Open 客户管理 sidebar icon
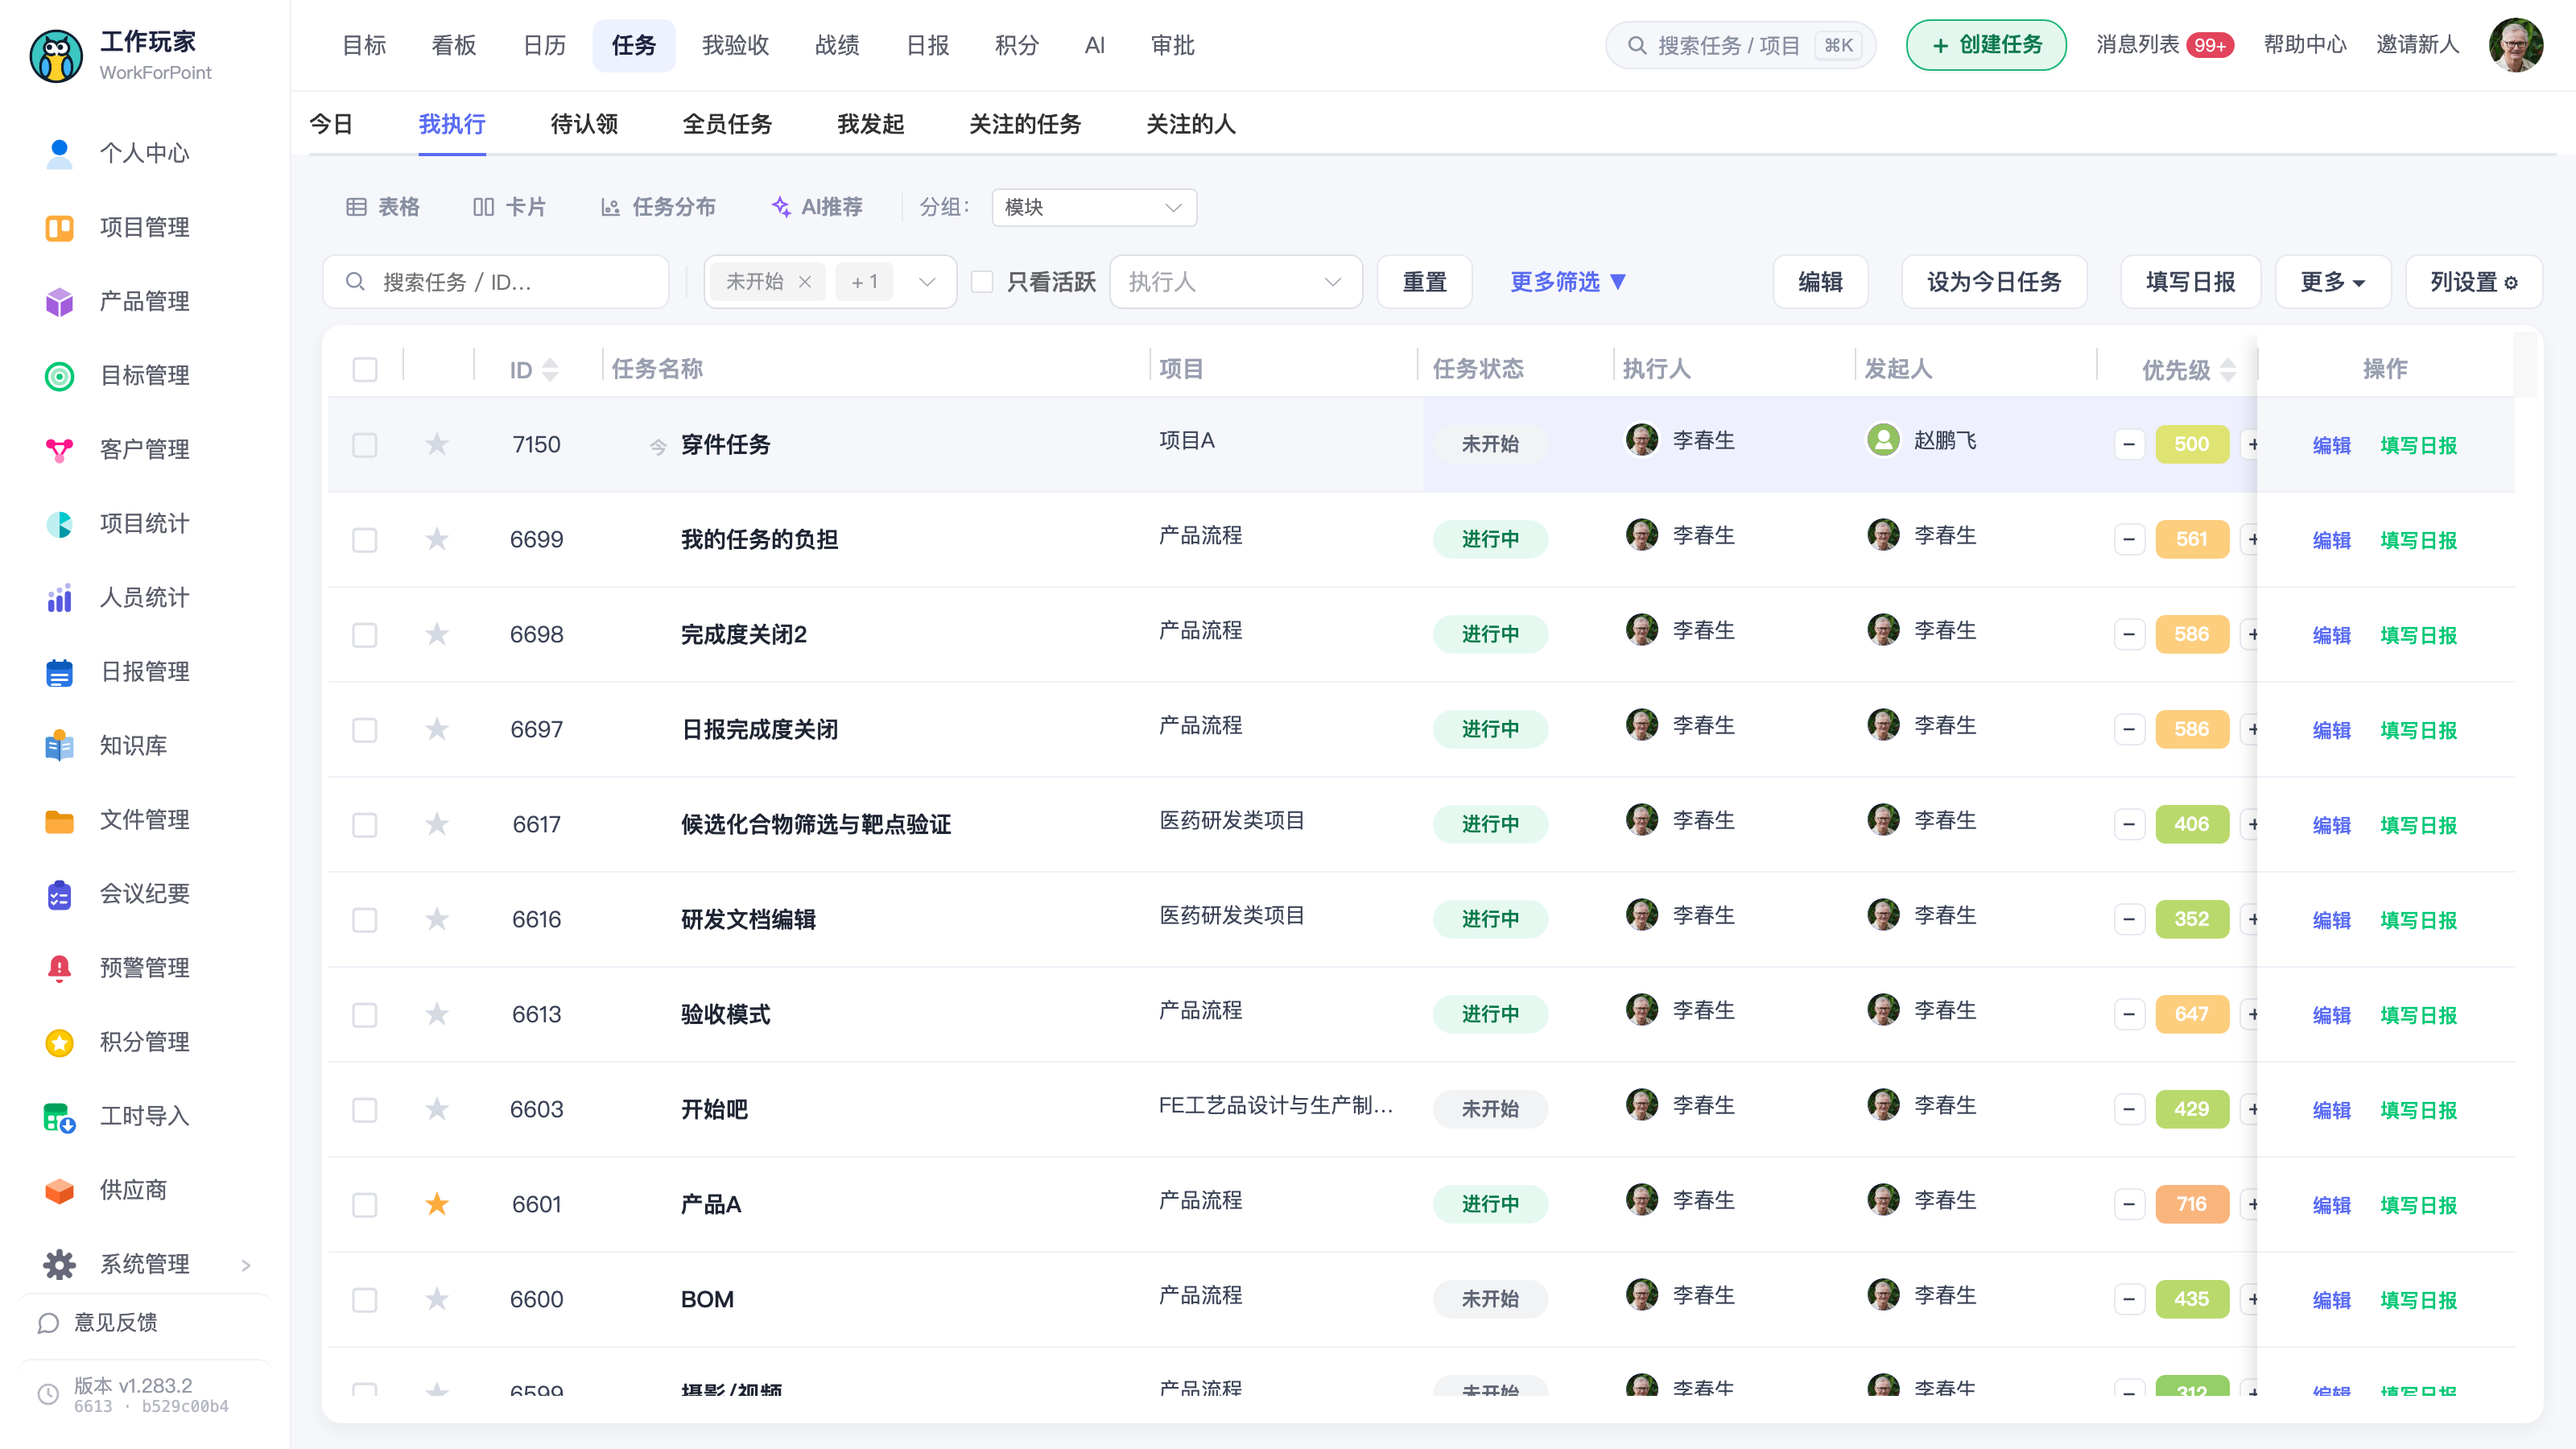 59,449
